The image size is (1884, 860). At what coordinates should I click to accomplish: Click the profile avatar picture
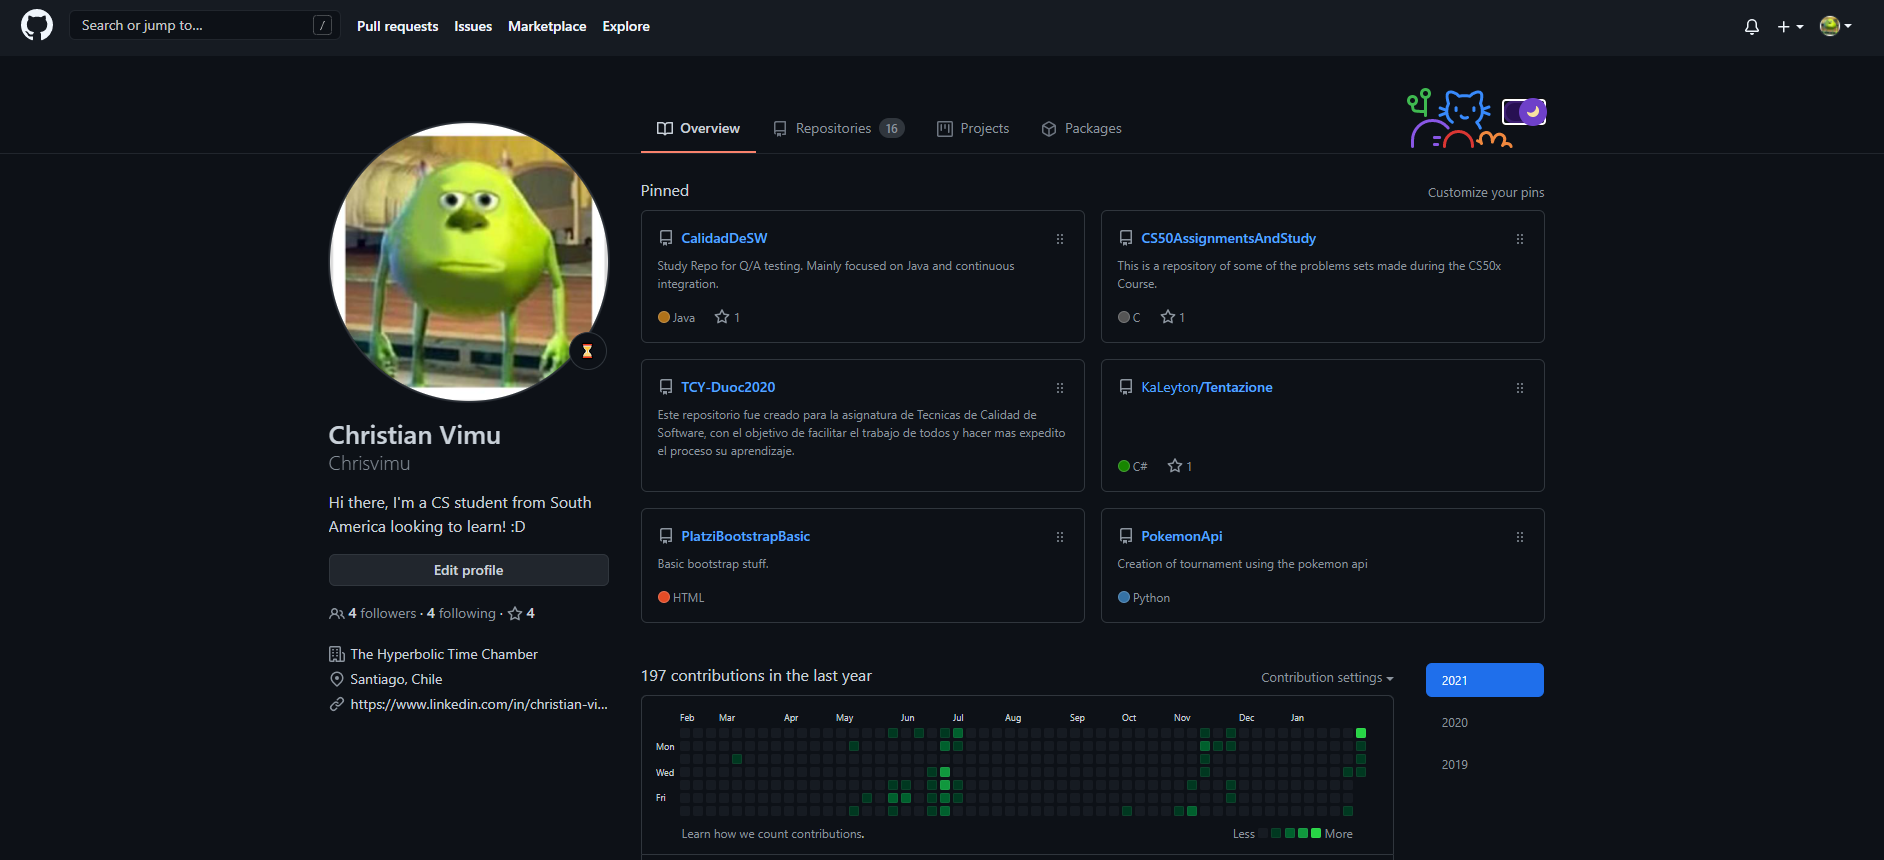[x=469, y=262]
